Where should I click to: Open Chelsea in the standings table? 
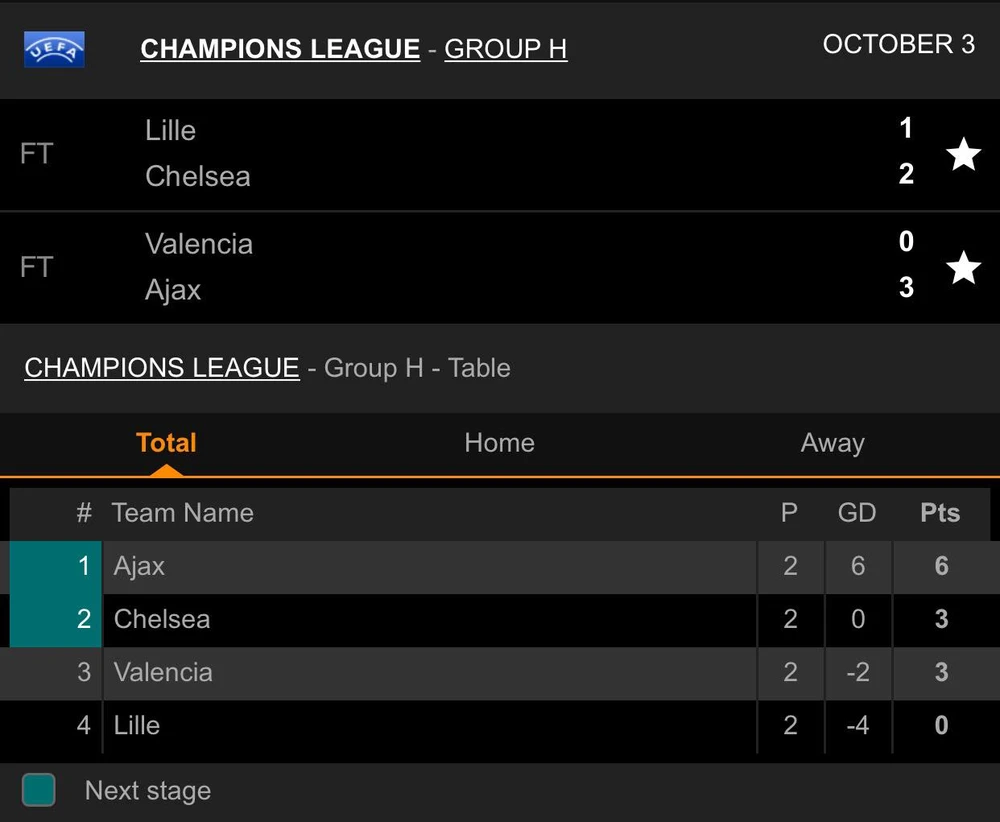pos(162,619)
